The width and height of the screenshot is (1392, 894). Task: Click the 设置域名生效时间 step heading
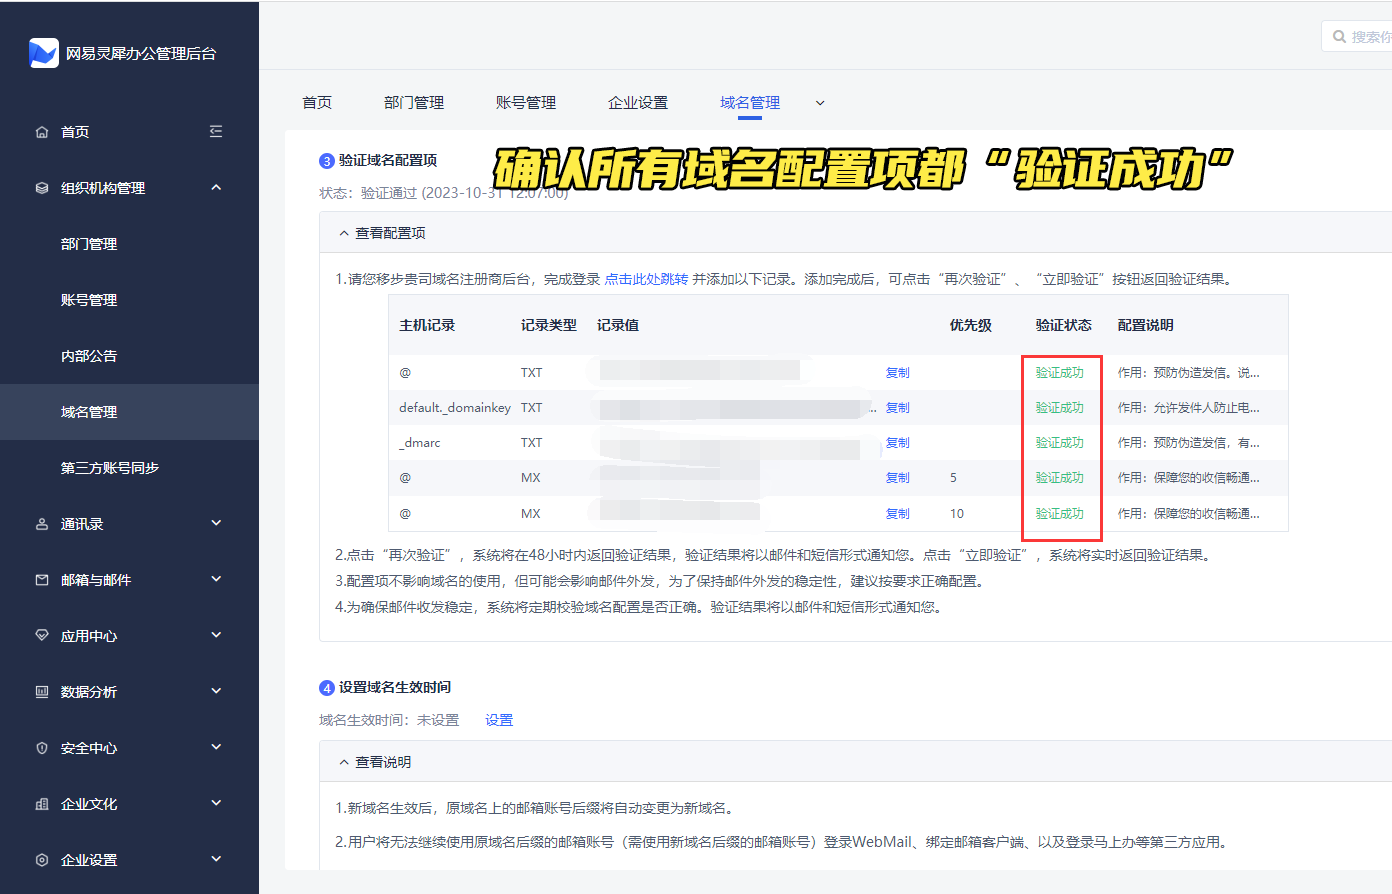(x=395, y=687)
